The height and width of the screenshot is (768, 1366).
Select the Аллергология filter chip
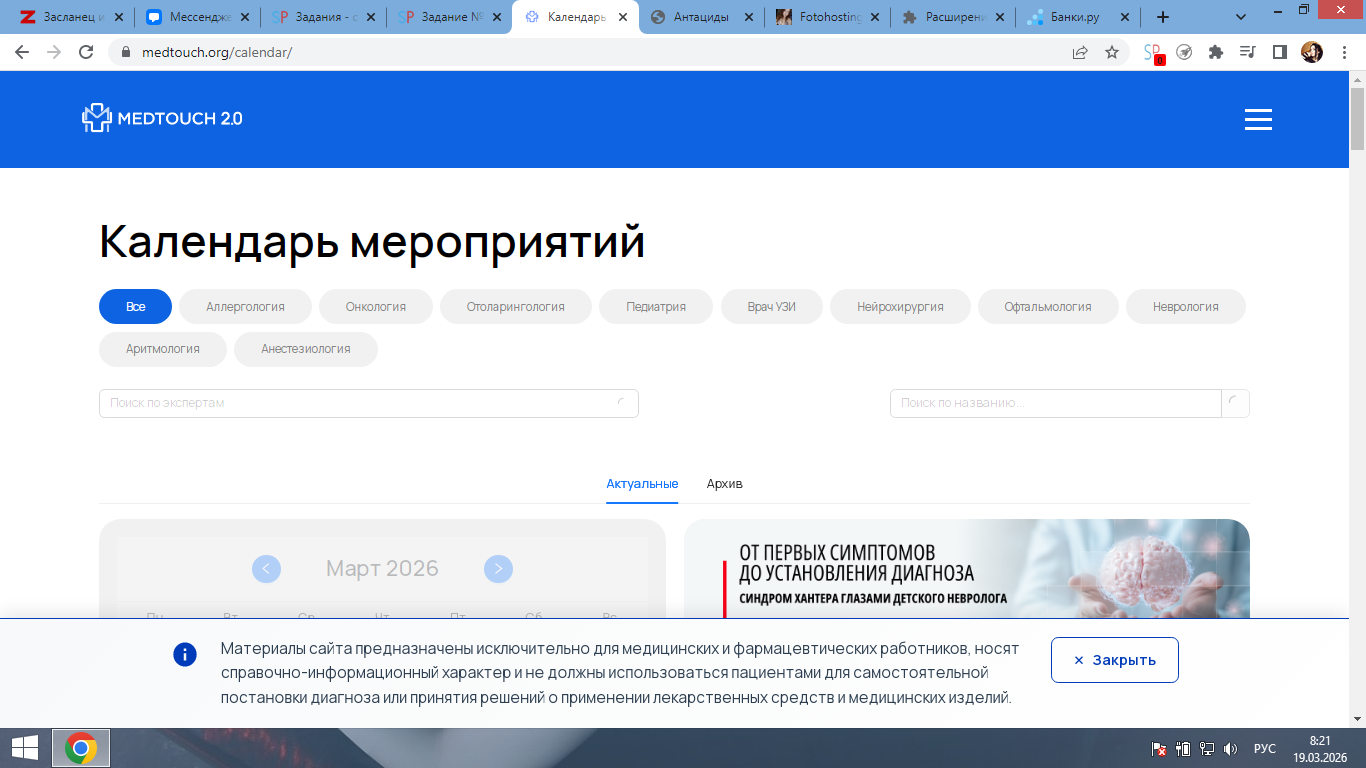(x=245, y=307)
